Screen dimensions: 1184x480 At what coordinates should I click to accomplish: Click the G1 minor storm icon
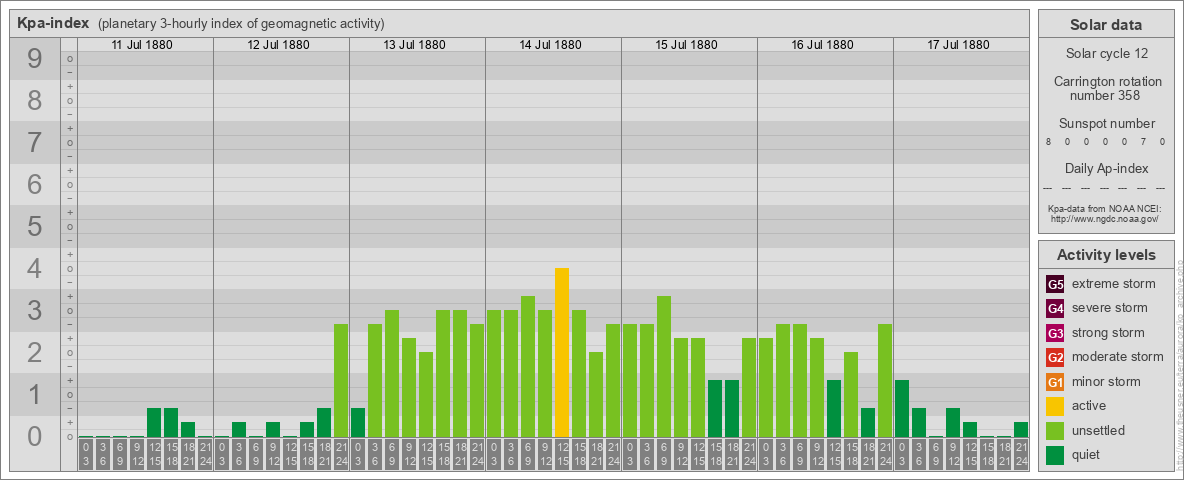click(x=1055, y=382)
